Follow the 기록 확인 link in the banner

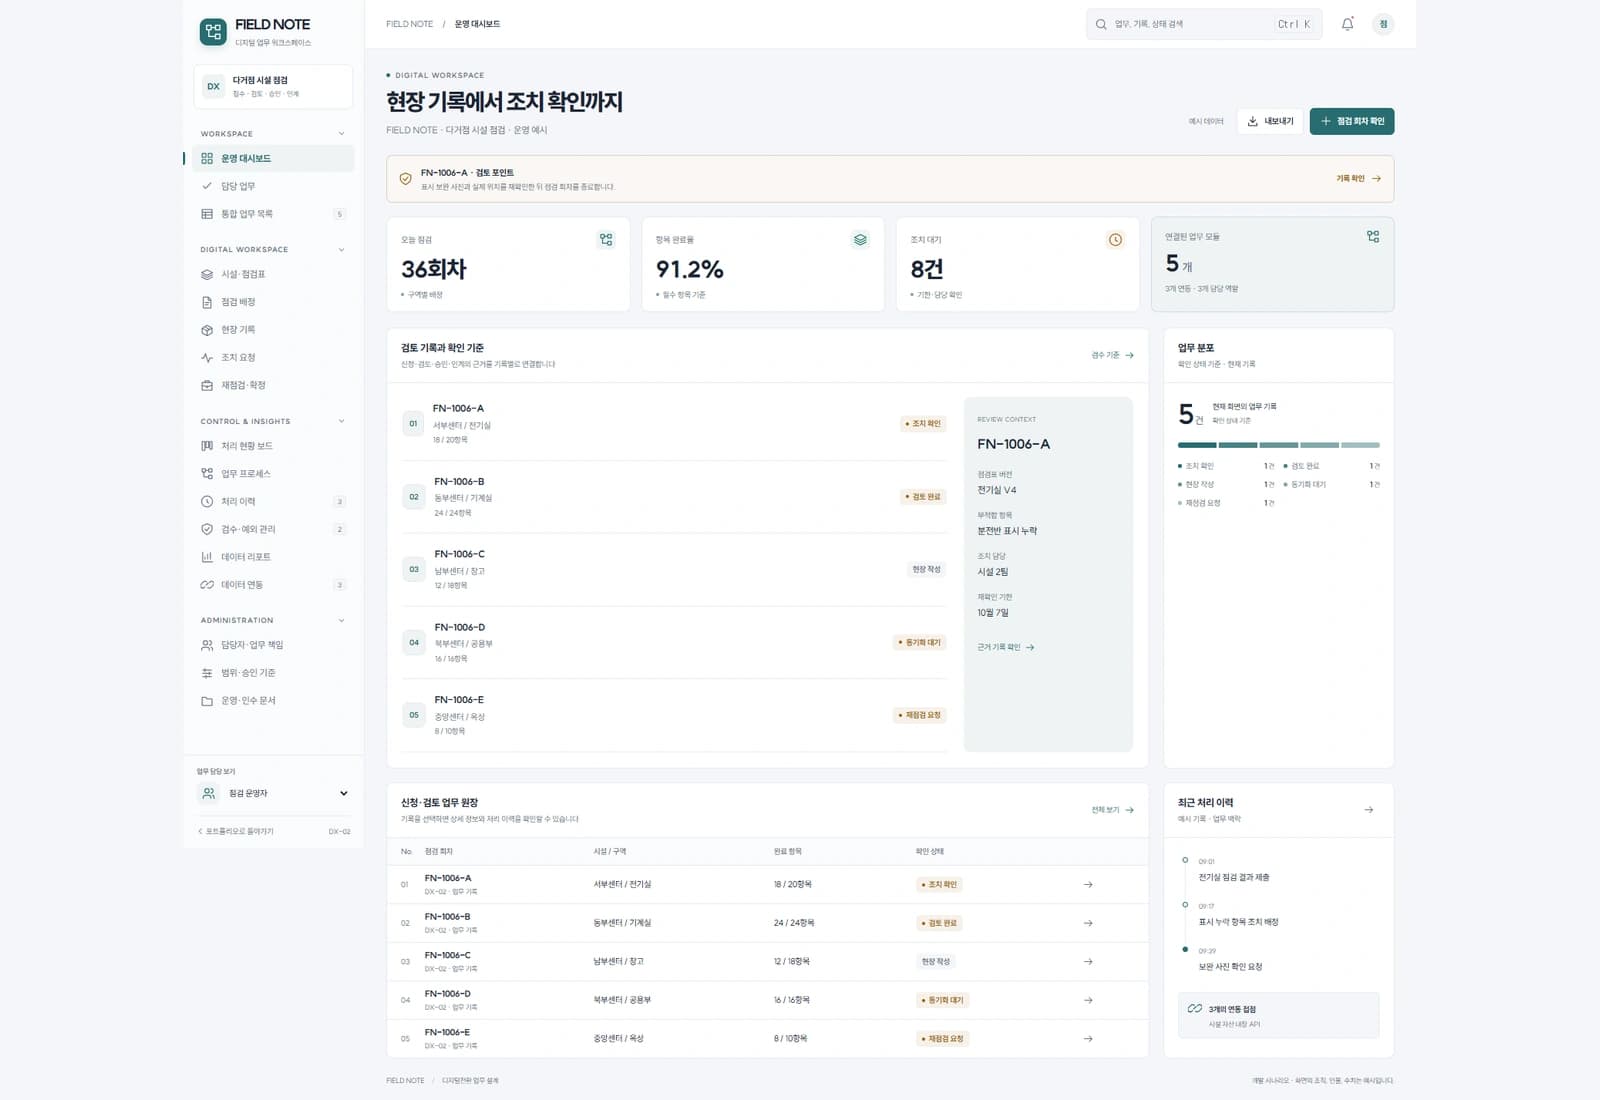(1358, 179)
